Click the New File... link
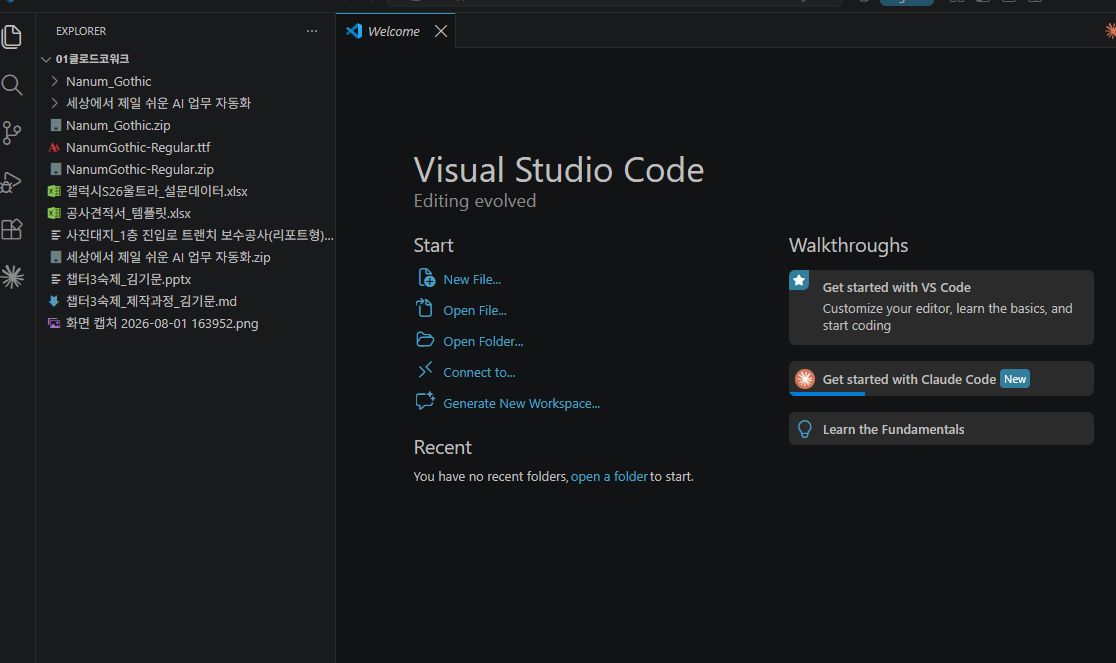The height and width of the screenshot is (663, 1116). [472, 280]
